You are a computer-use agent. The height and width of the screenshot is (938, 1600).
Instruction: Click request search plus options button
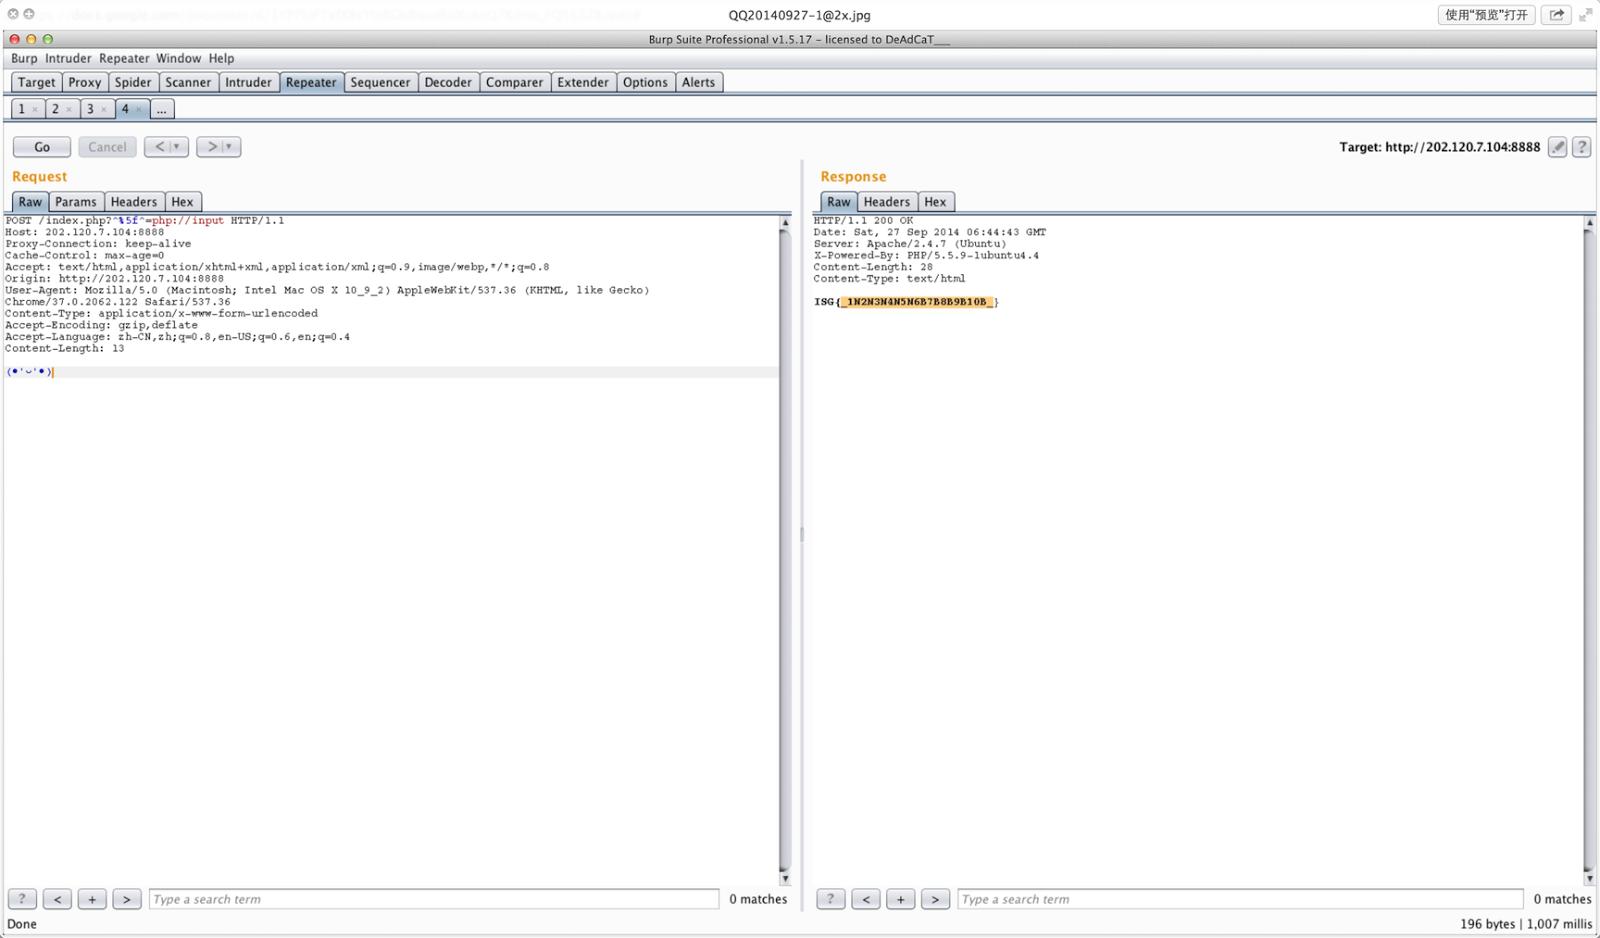point(92,899)
